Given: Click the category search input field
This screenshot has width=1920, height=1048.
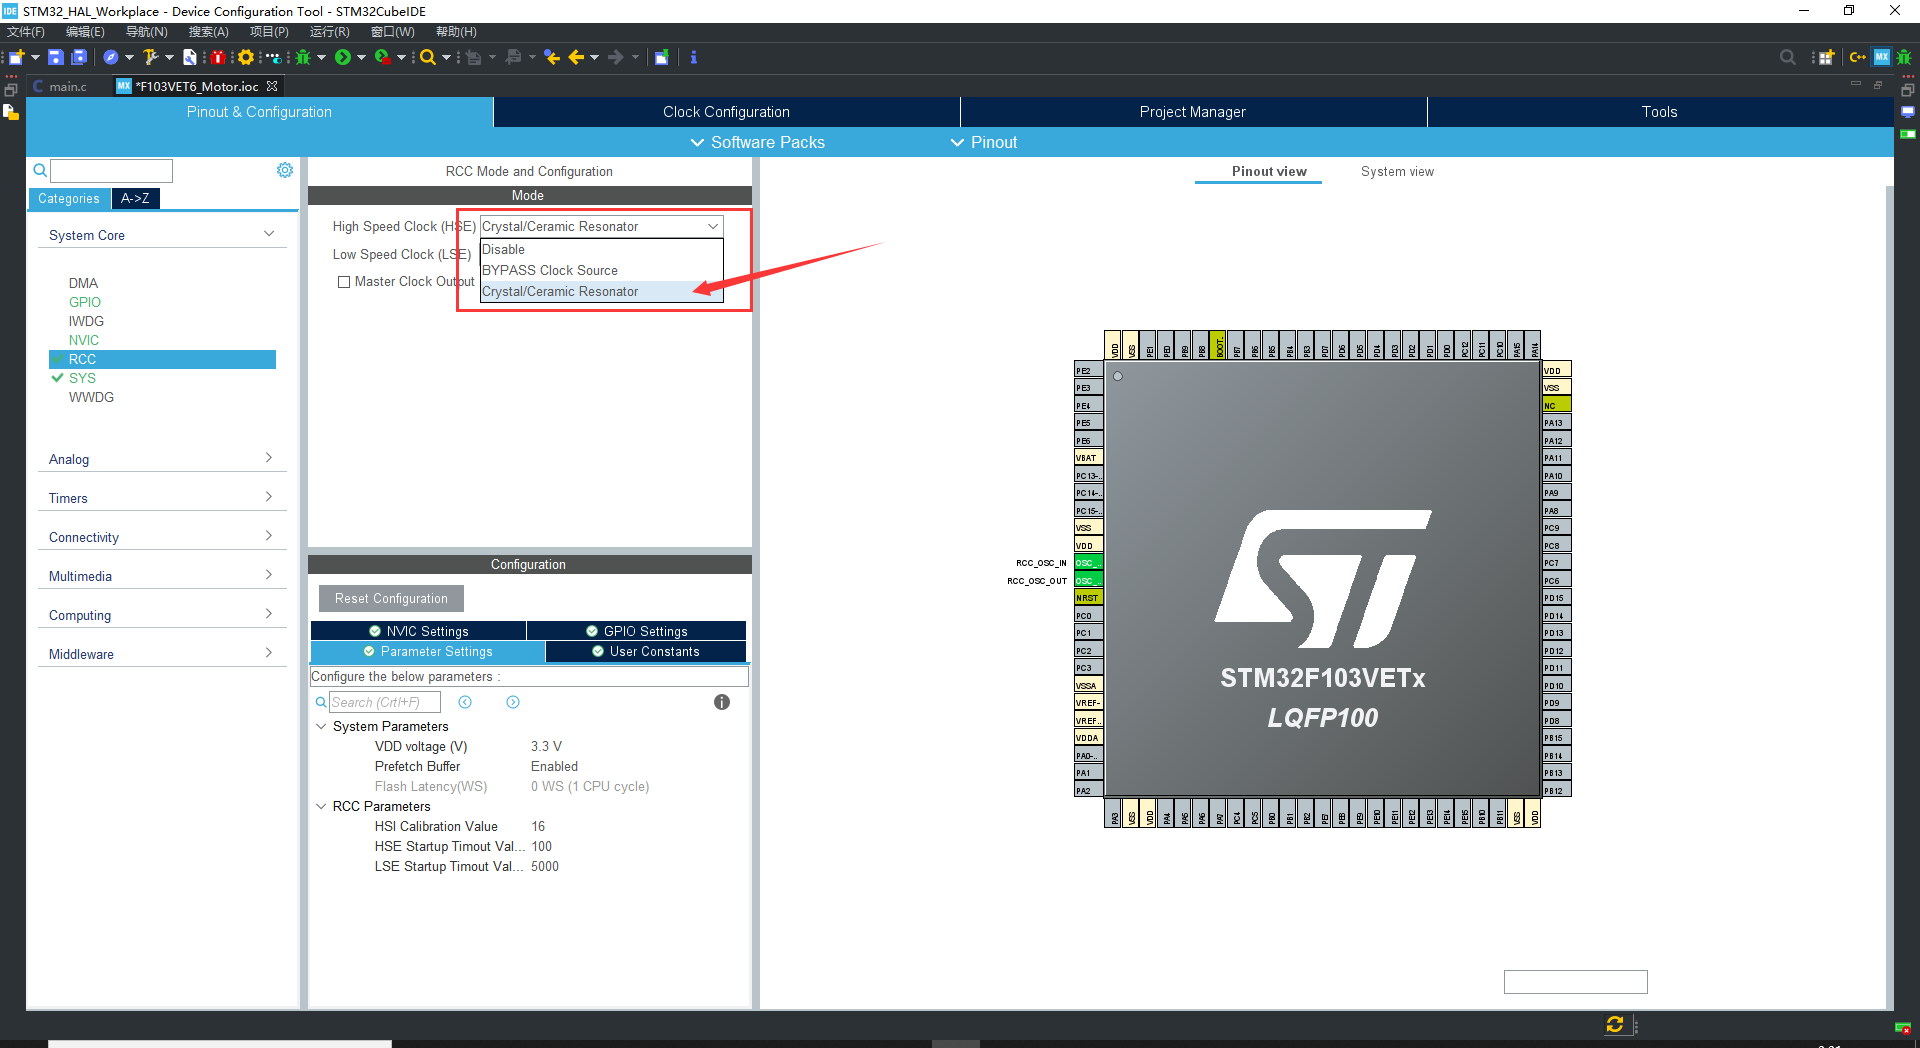Looking at the screenshot, I should (x=111, y=171).
